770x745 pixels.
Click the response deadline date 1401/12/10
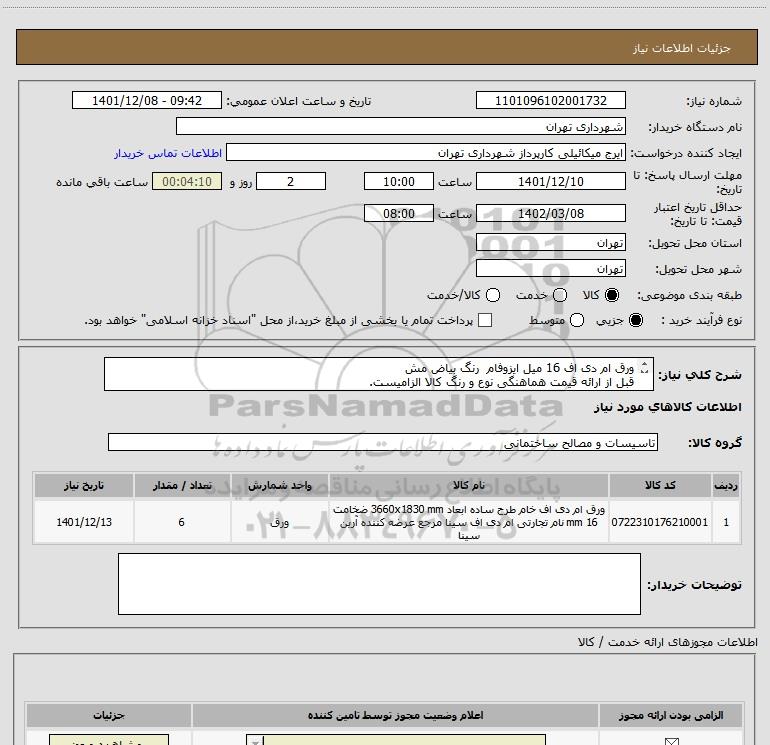tap(550, 181)
